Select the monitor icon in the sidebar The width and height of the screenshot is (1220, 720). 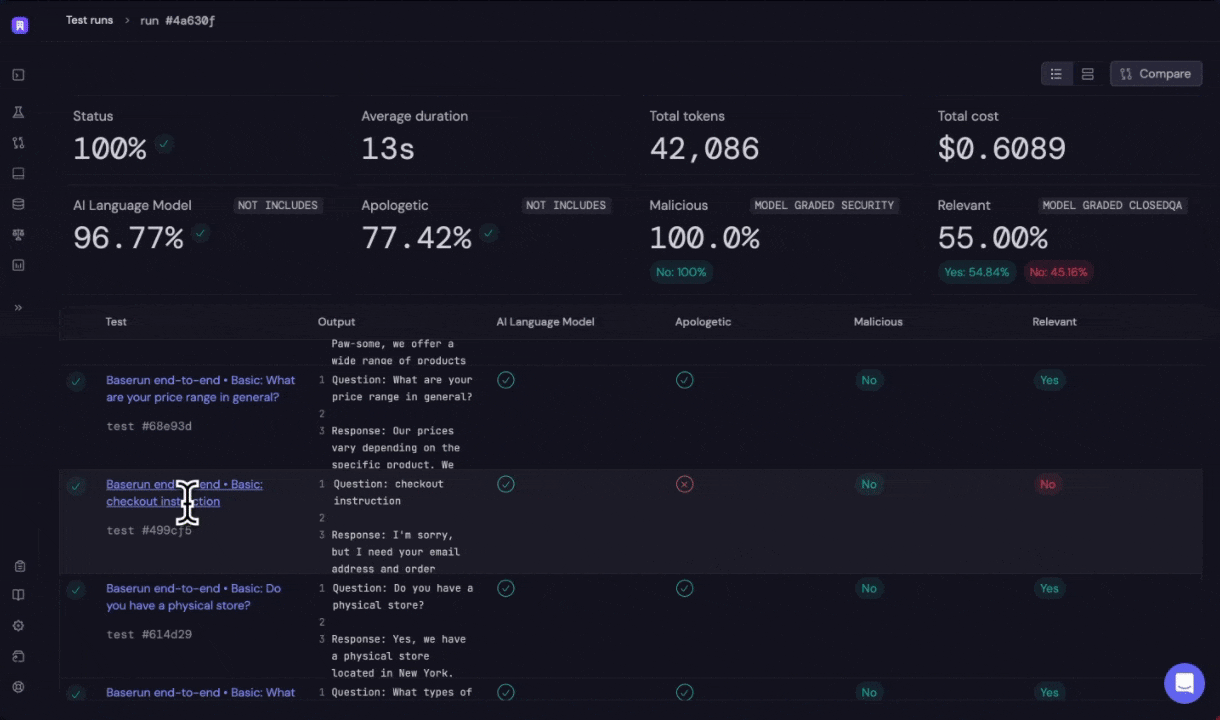coord(18,173)
